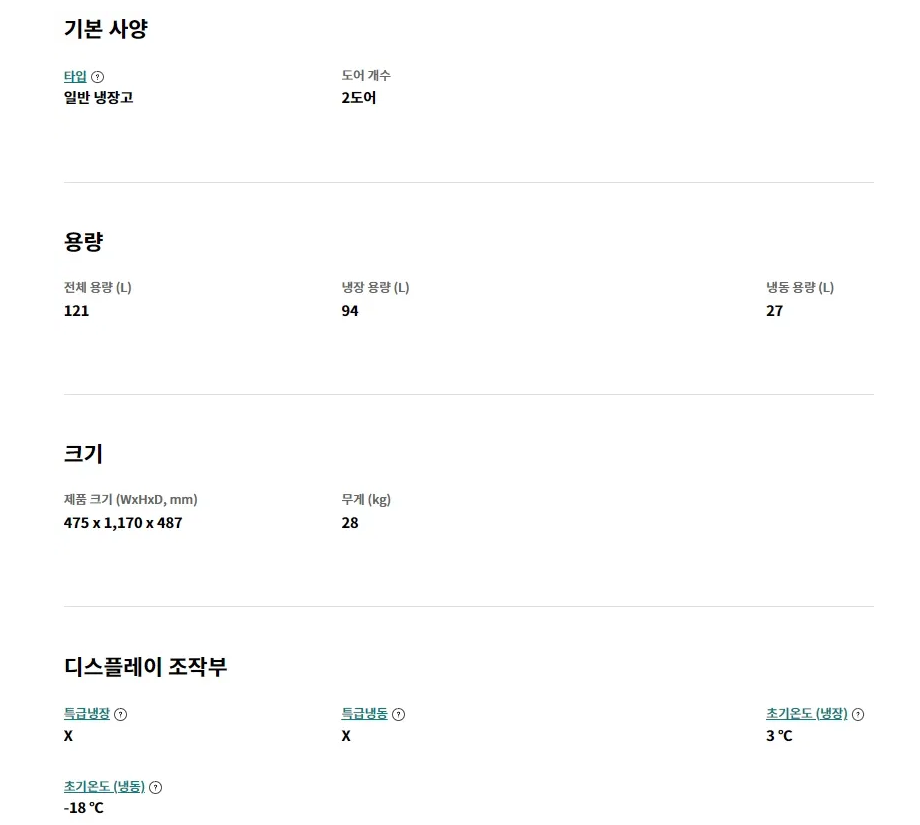Open the 초기온도 (냉동) link
Viewport: 920px width, 825px height.
(x=104, y=787)
